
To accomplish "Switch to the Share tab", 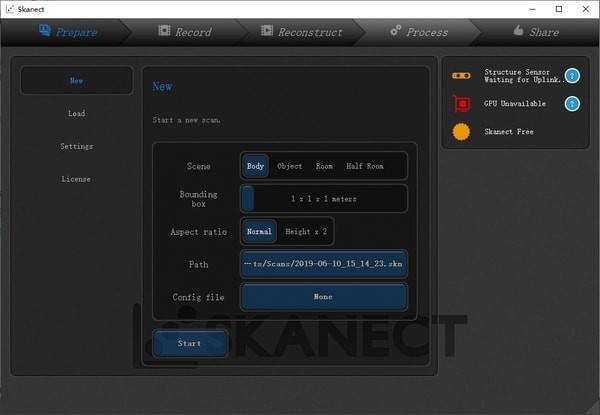I will 536,32.
